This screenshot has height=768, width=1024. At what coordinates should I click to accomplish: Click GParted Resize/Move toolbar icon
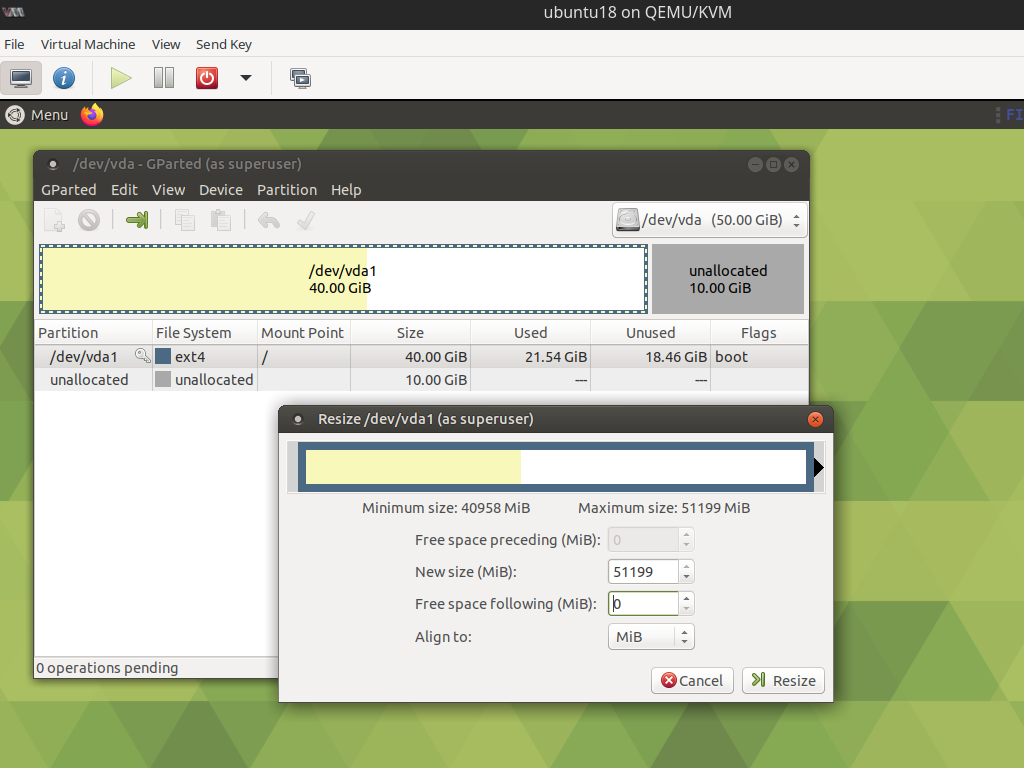137,220
